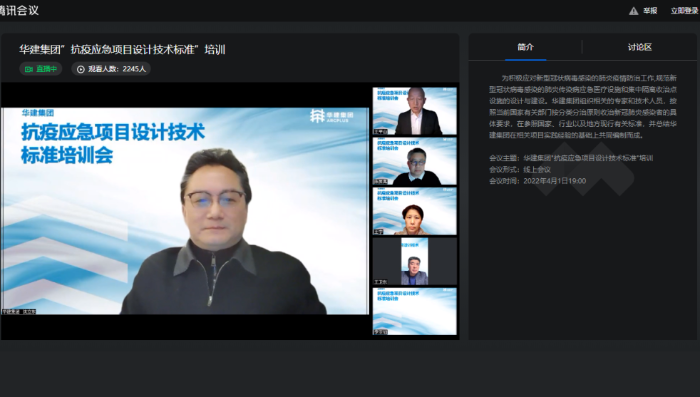Image resolution: width=700 pixels, height=397 pixels.
Task: Click the main speaker name label at the bottom left of the video
Action: (19, 311)
